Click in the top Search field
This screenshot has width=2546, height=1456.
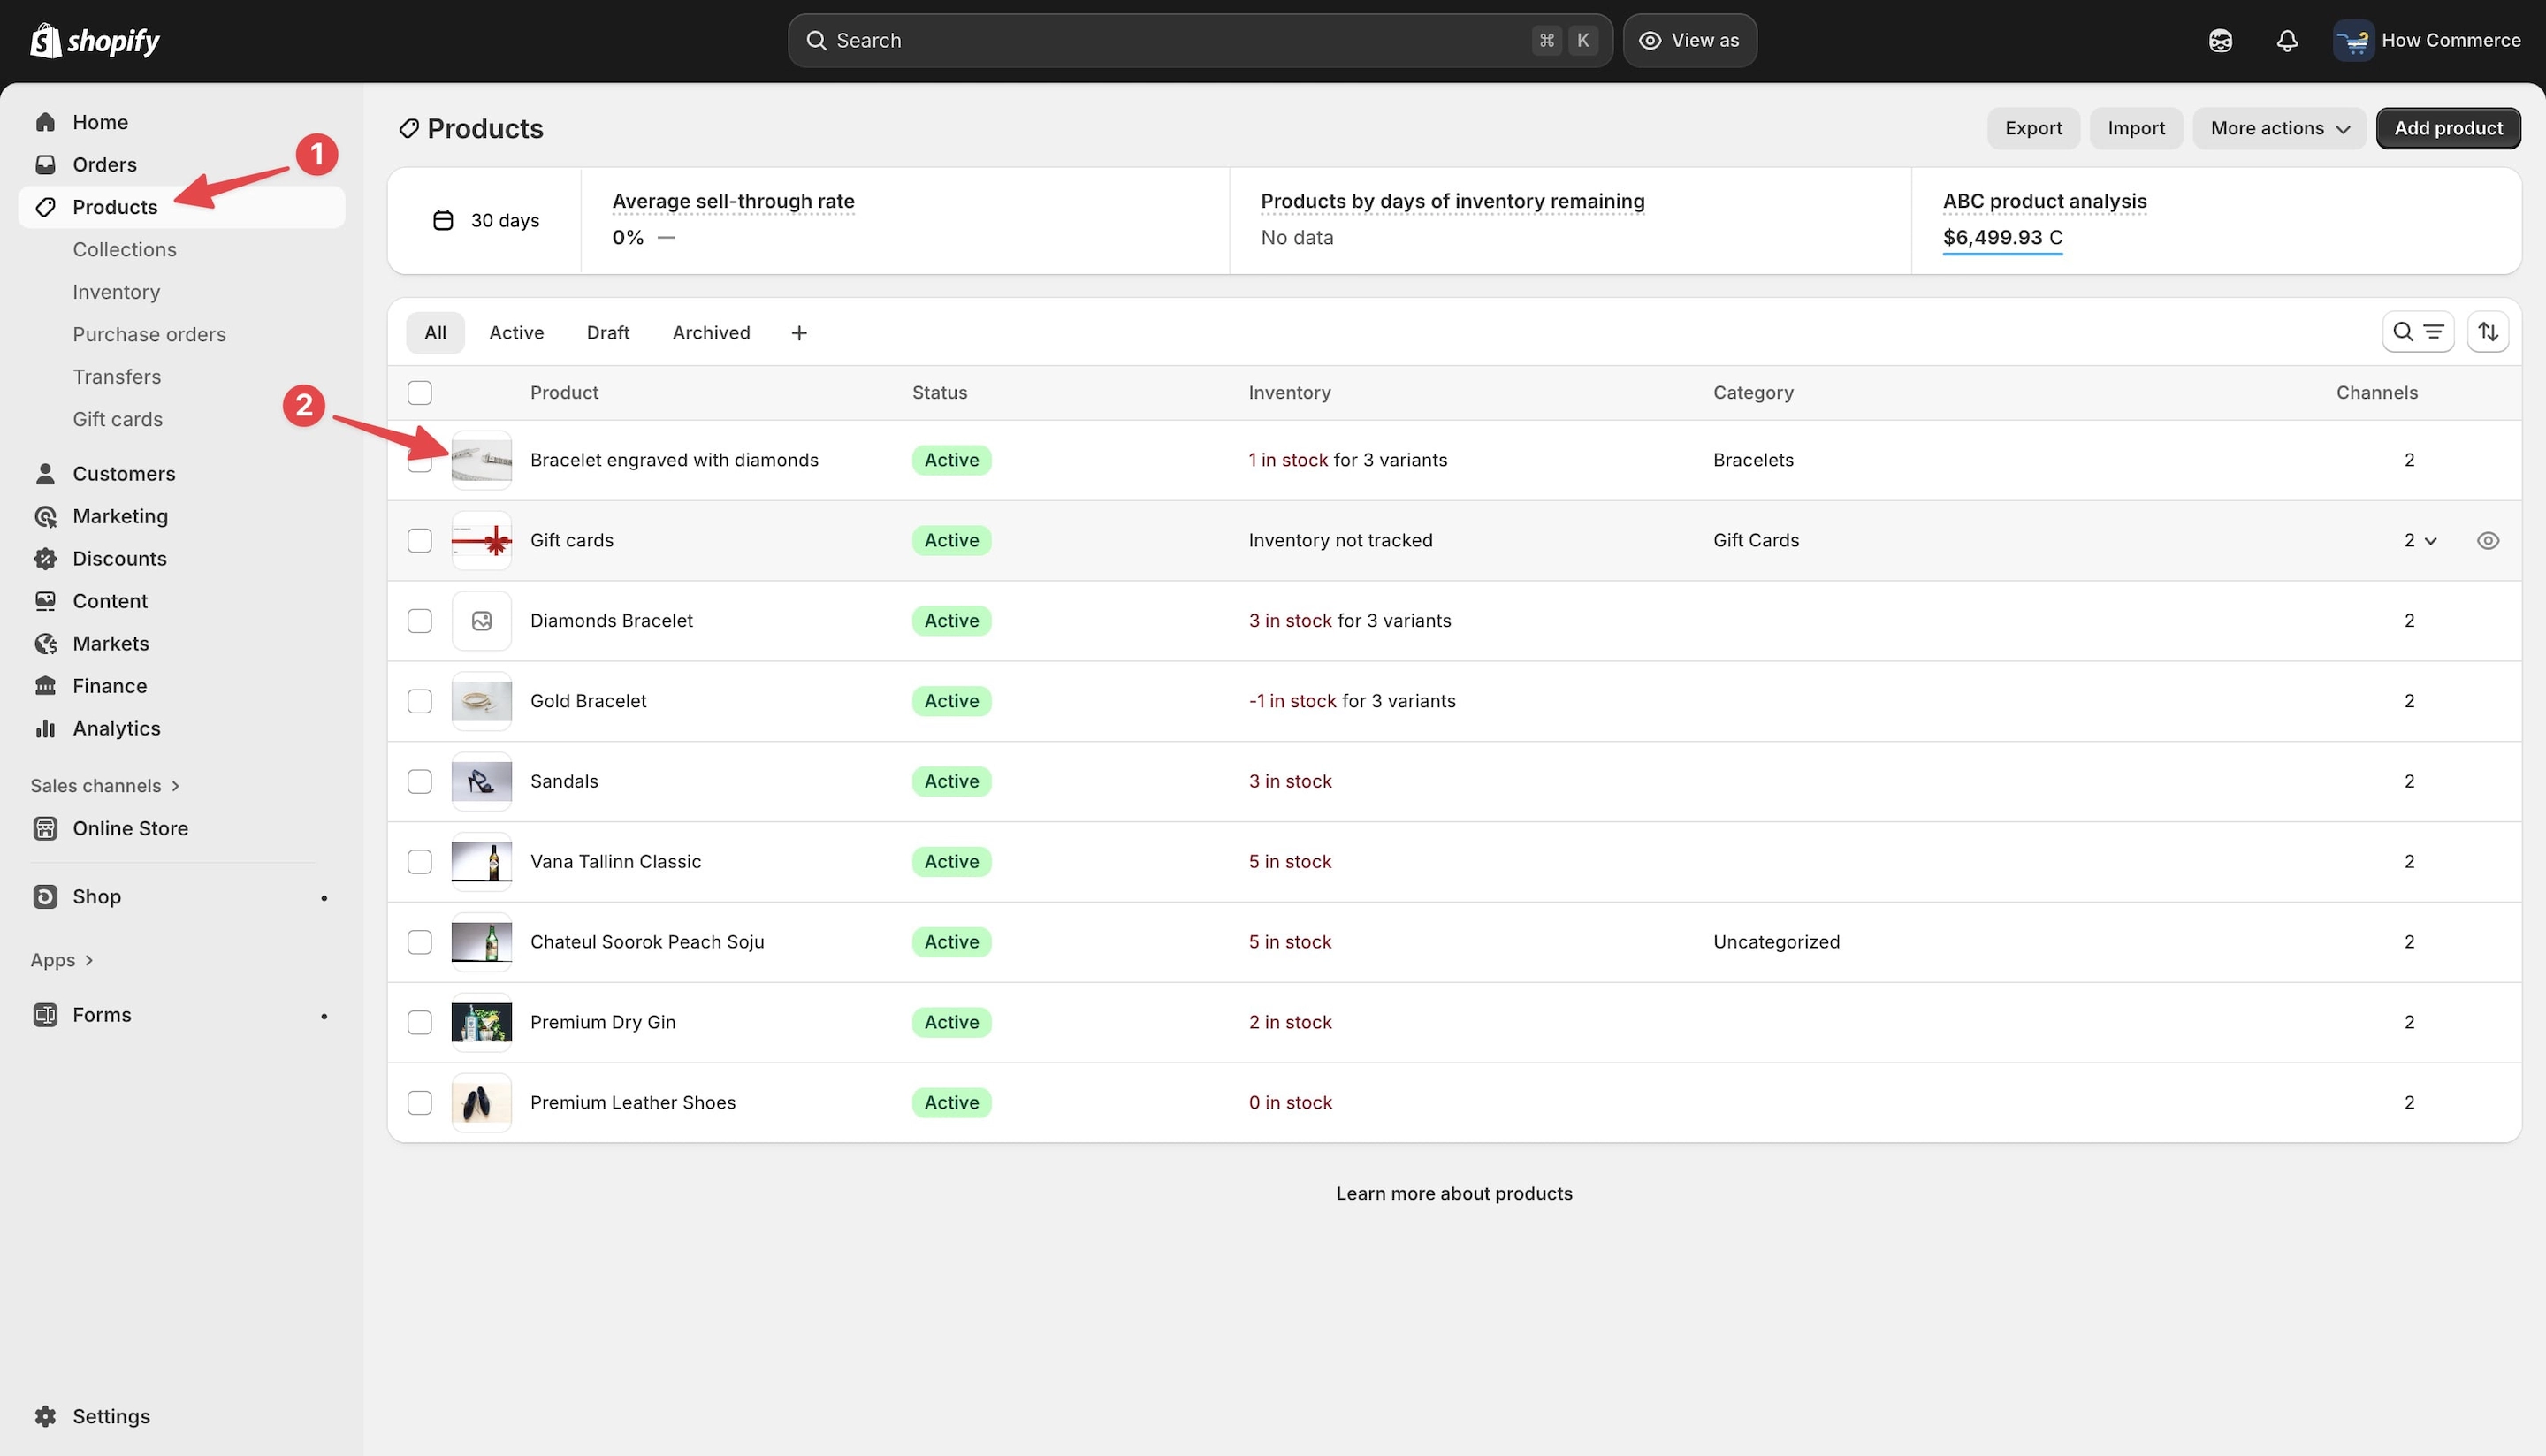pos(1199,40)
